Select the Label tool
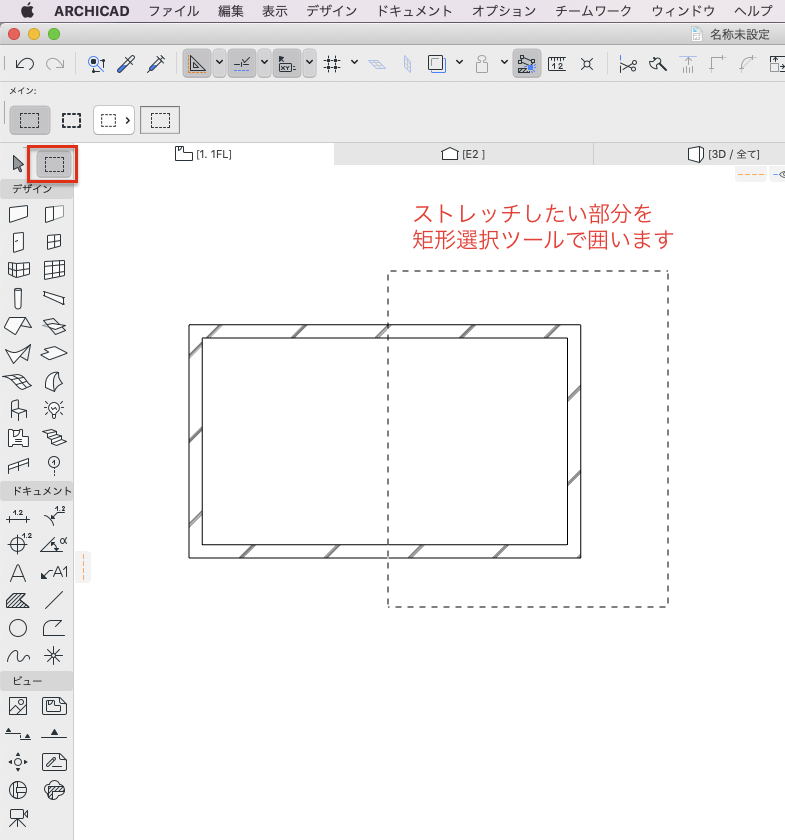785x840 pixels. (x=55, y=573)
